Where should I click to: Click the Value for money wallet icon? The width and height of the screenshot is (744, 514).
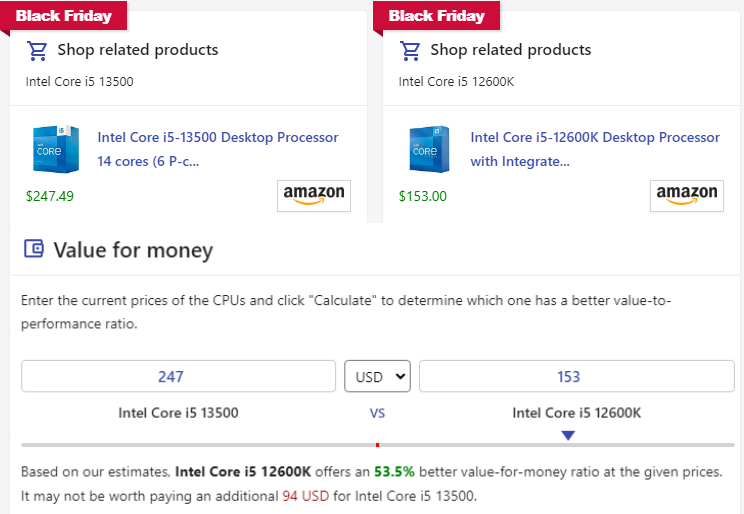point(34,249)
